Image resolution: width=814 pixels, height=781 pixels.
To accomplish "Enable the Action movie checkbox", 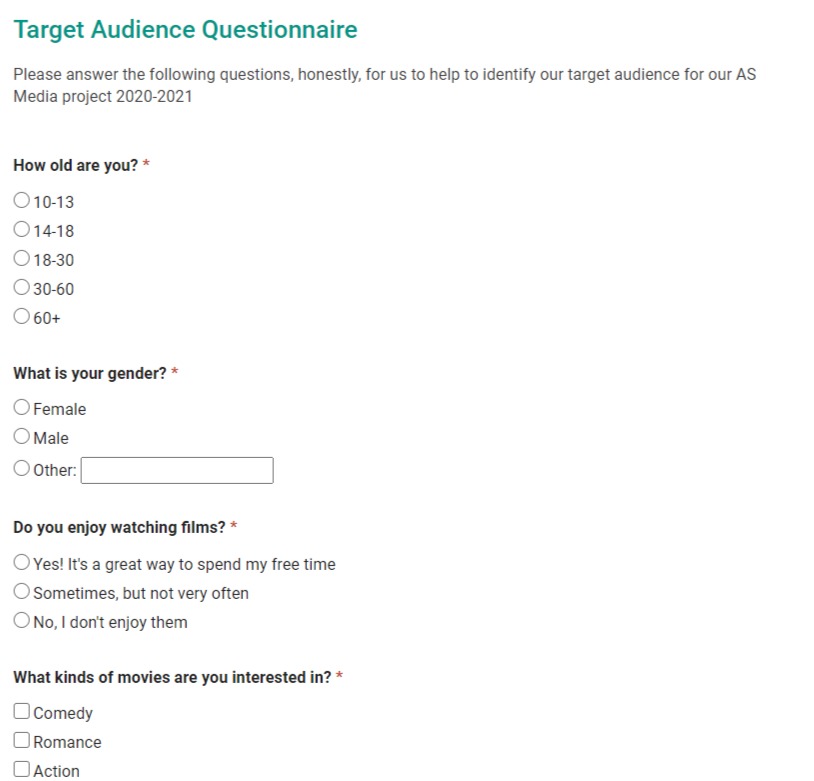I will [22, 769].
